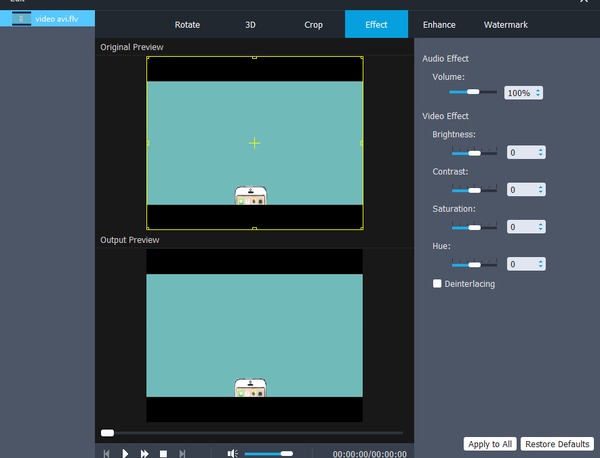Screen dimensions: 600x458
Task: Click the fast forward icon
Action: 144,453
